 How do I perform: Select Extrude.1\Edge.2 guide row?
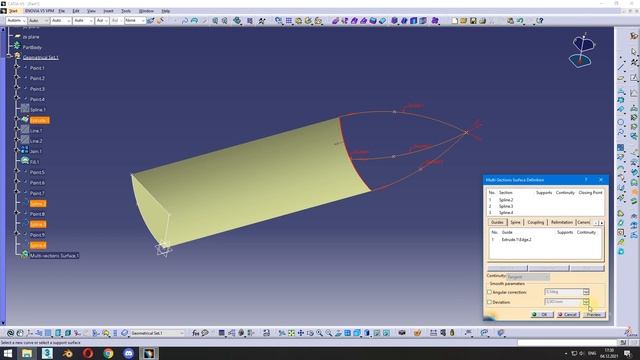(x=516, y=240)
